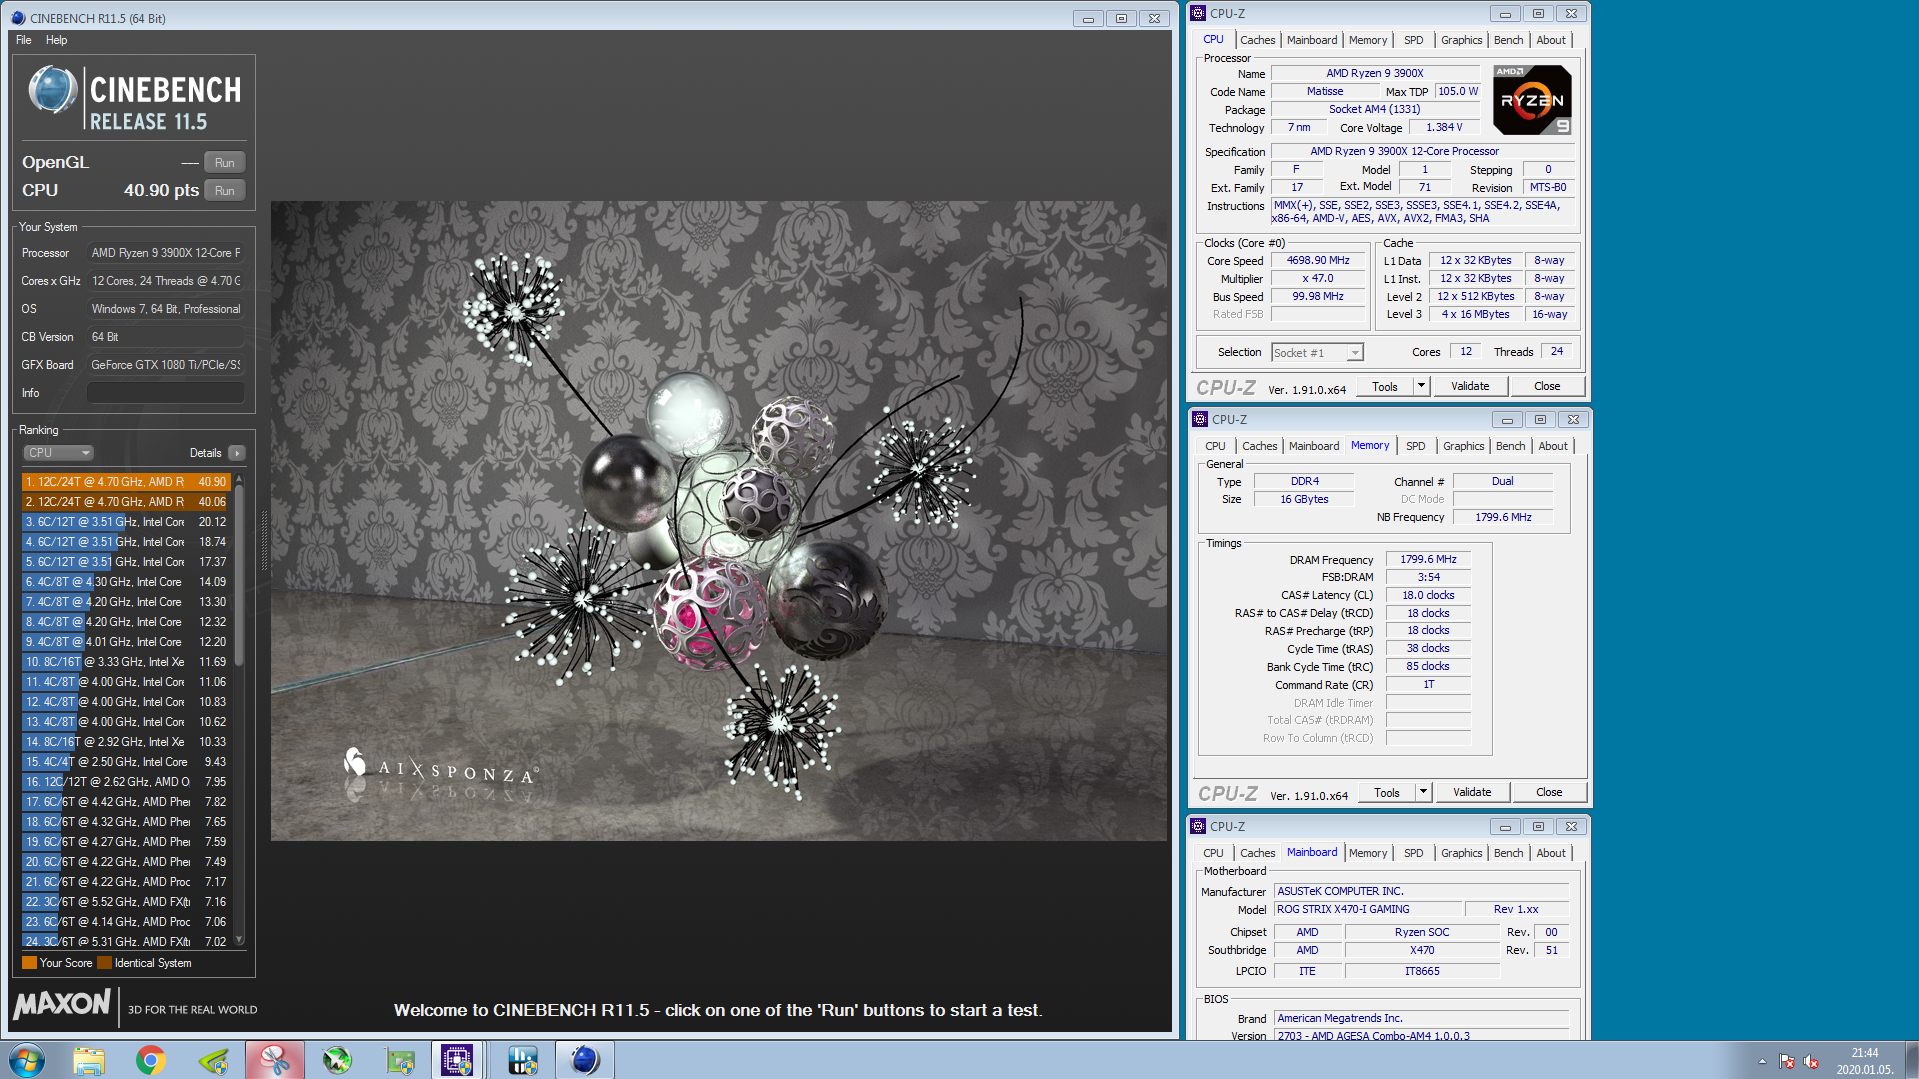Viewport: 1919px width, 1079px height.
Task: Switch to Caches tab in top CPU-Z window
Action: (1257, 40)
